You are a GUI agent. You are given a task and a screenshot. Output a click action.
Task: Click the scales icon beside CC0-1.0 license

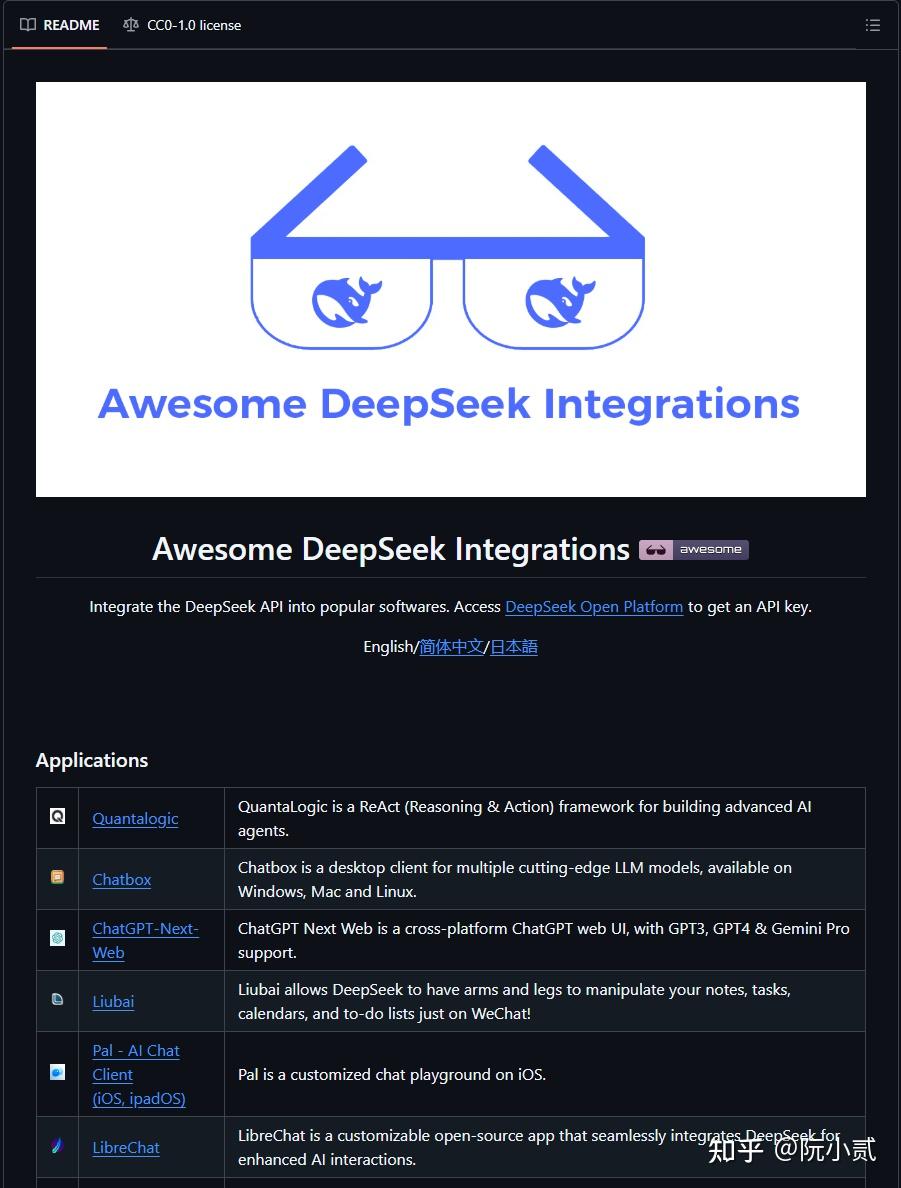point(131,25)
